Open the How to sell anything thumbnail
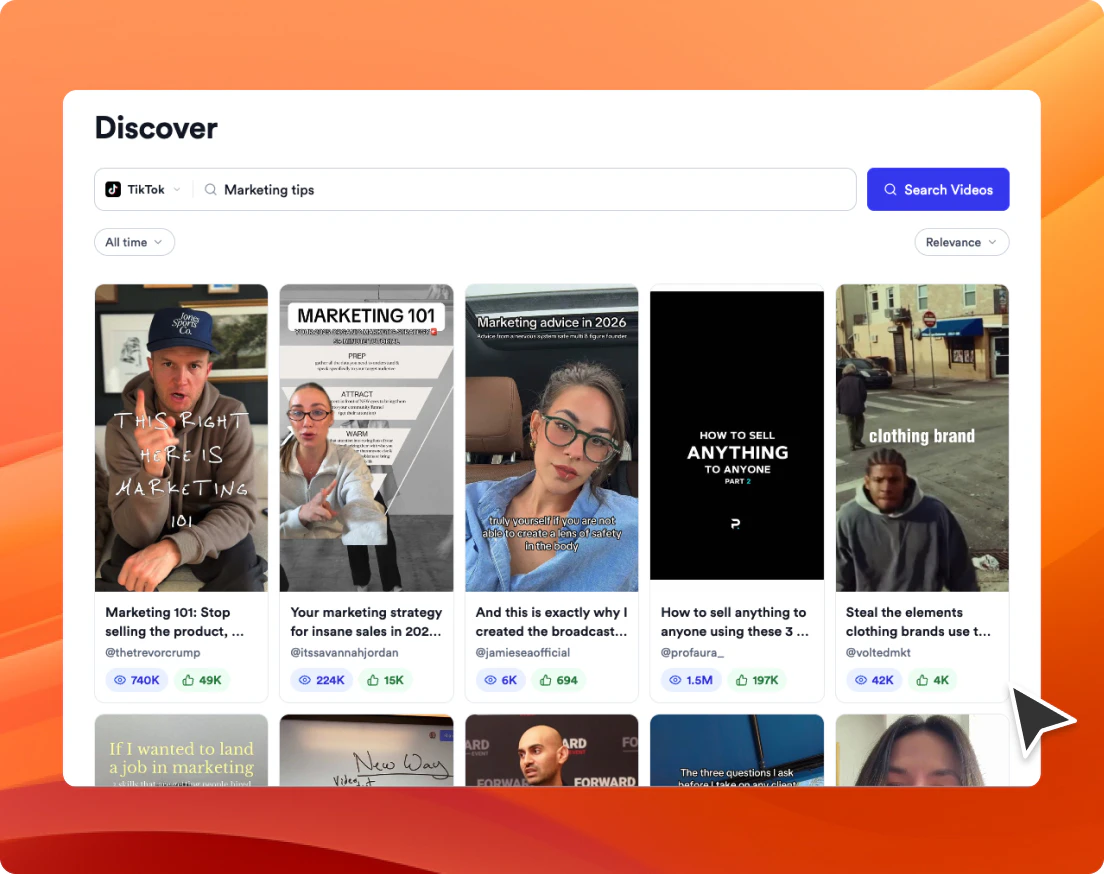The height and width of the screenshot is (874, 1104). click(736, 435)
